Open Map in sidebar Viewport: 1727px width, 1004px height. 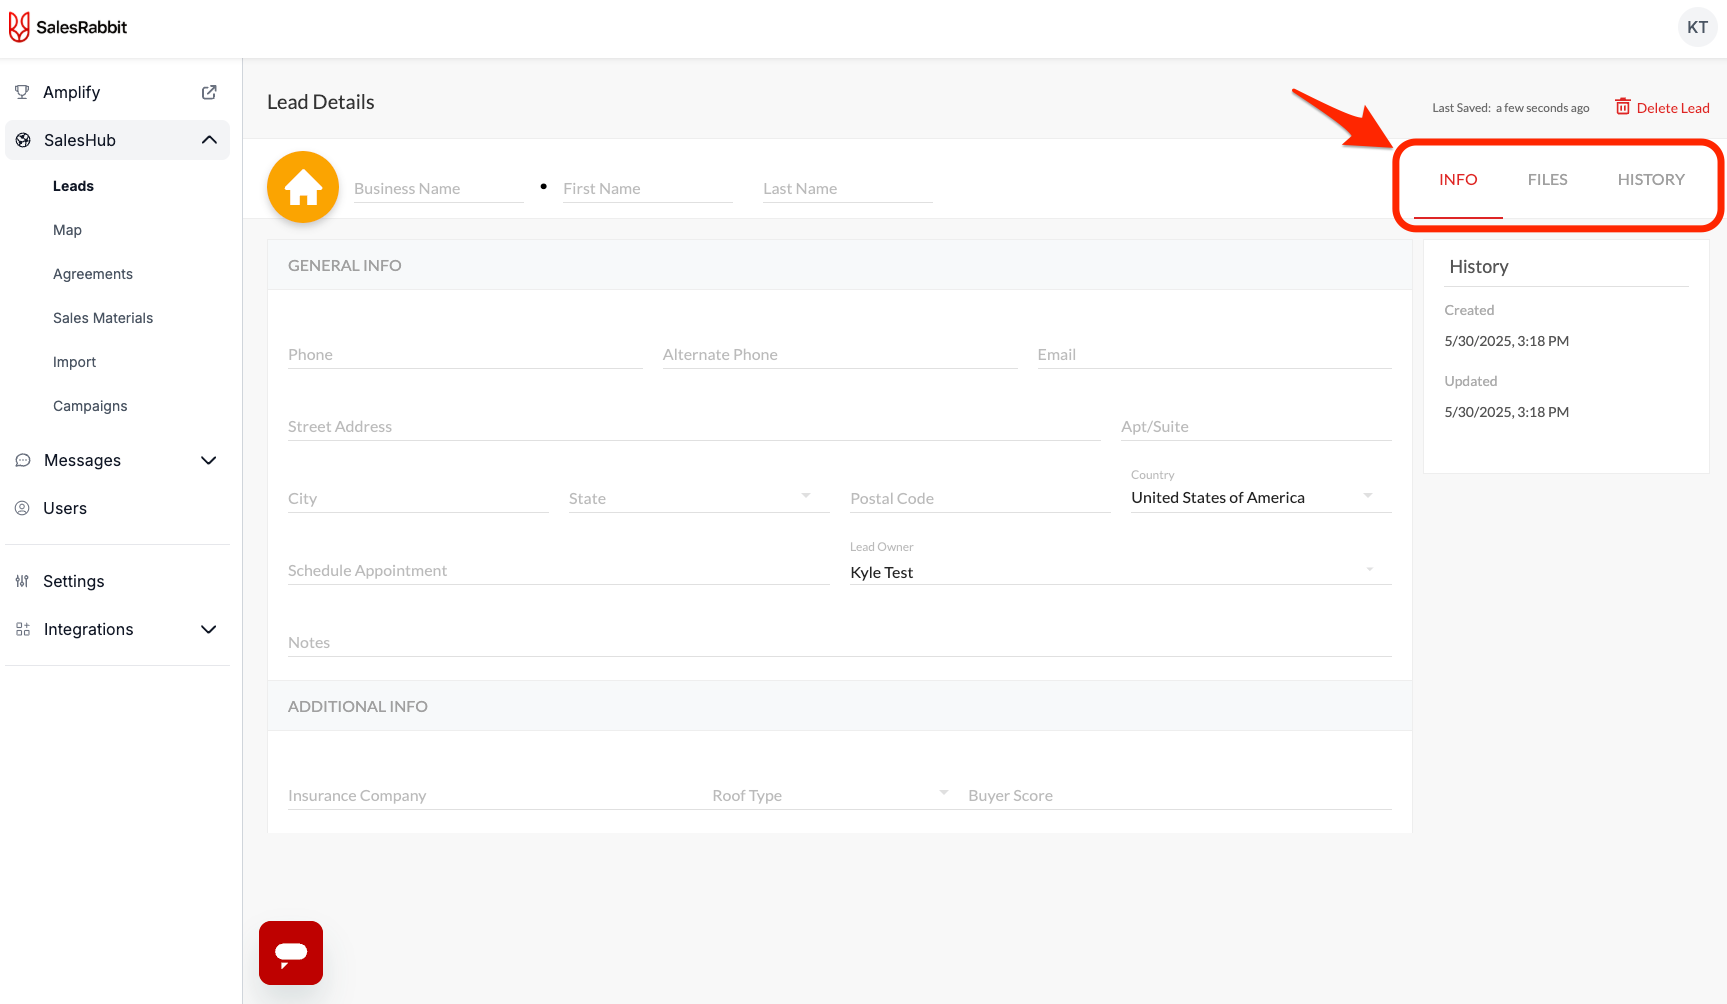point(67,230)
